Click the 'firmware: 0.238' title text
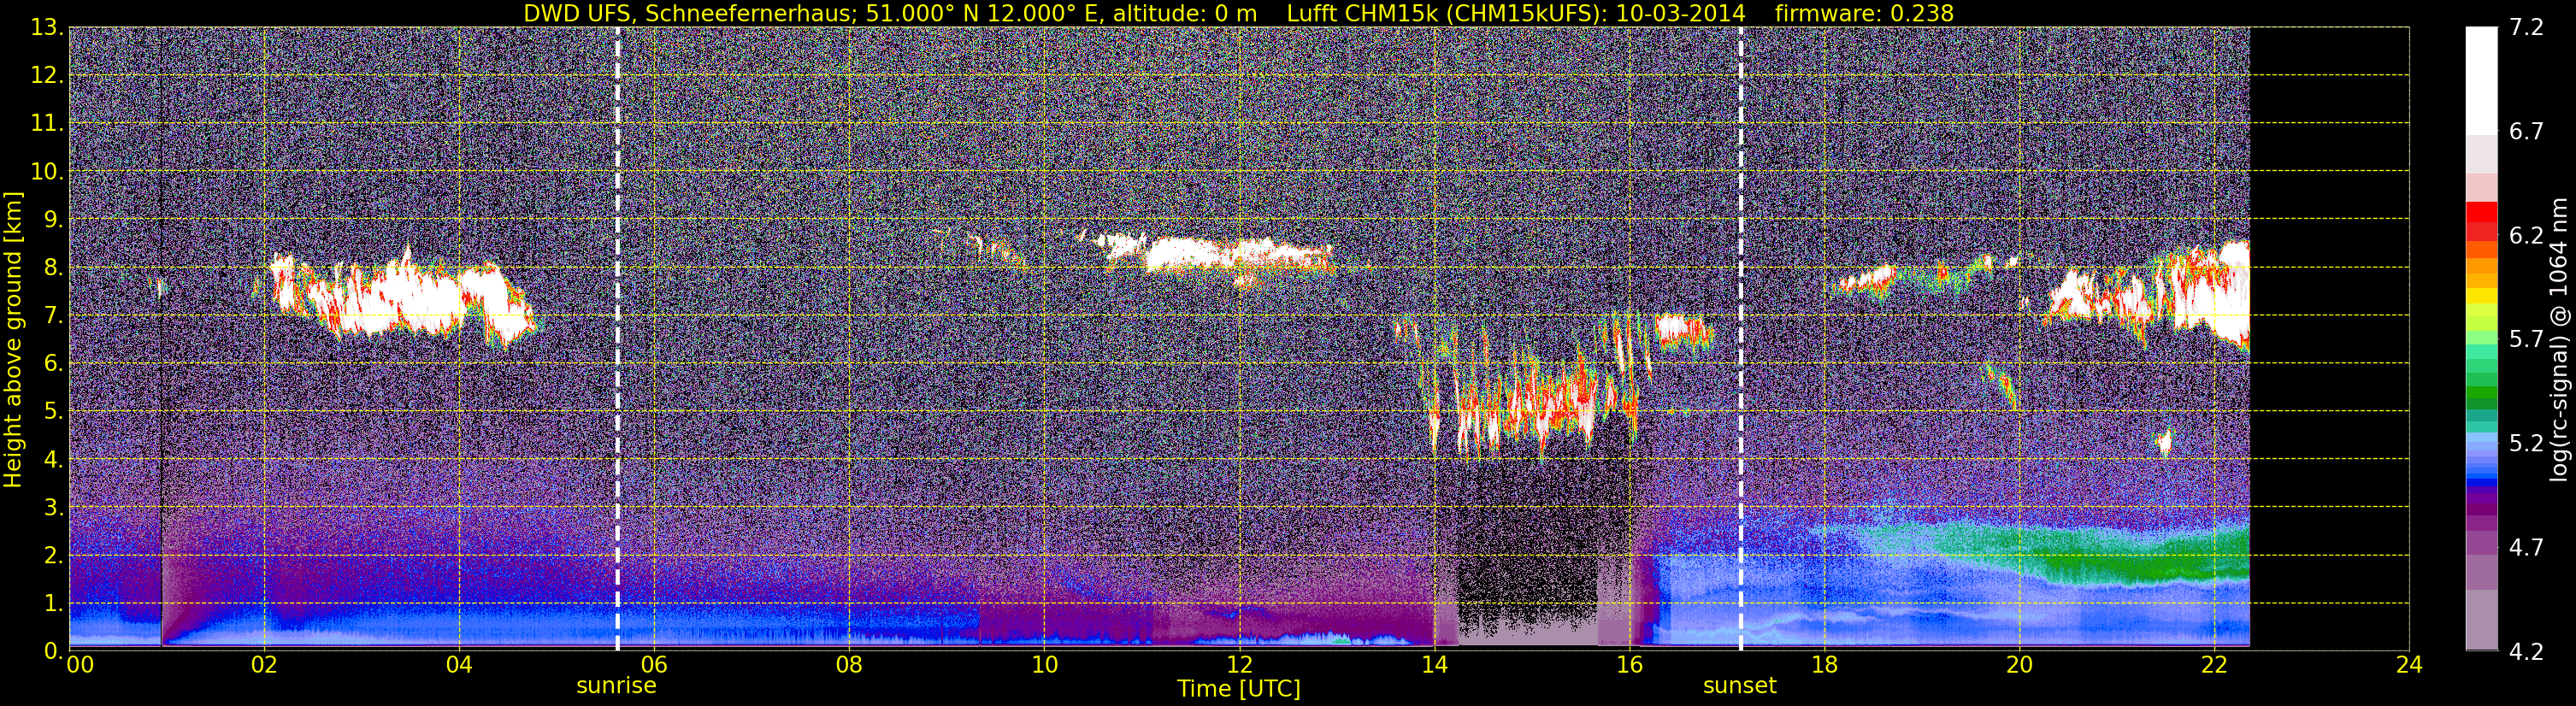The width and height of the screenshot is (2576, 706). coord(1864,13)
